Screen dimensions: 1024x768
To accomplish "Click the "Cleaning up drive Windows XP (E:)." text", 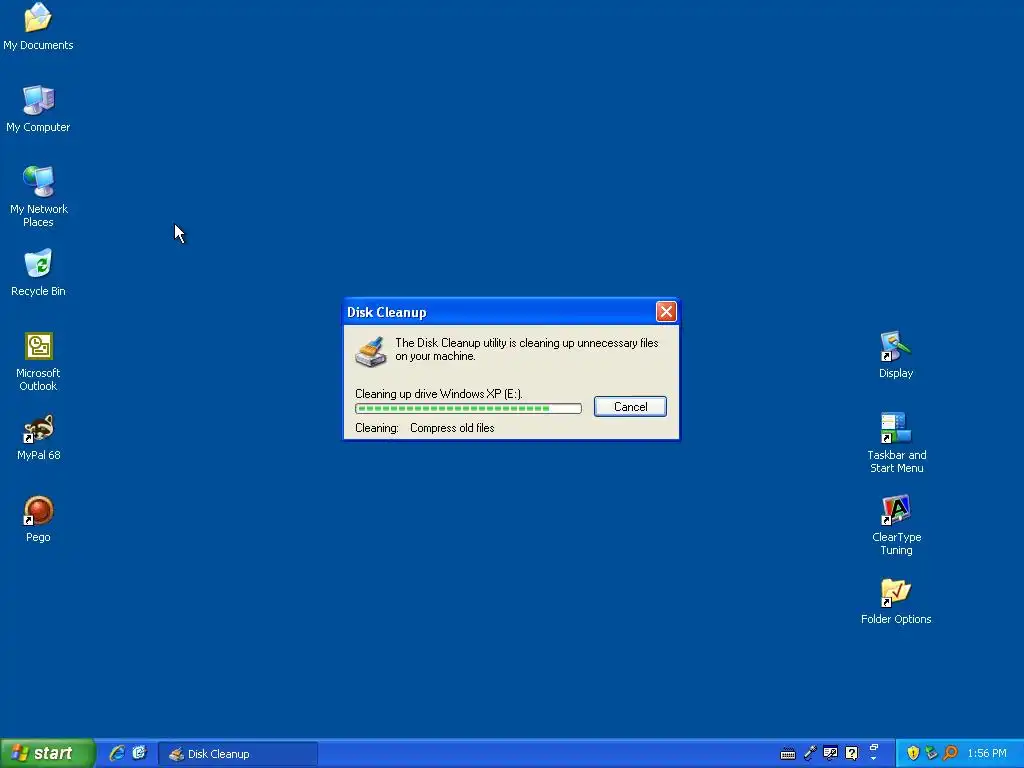I will pos(439,394).
